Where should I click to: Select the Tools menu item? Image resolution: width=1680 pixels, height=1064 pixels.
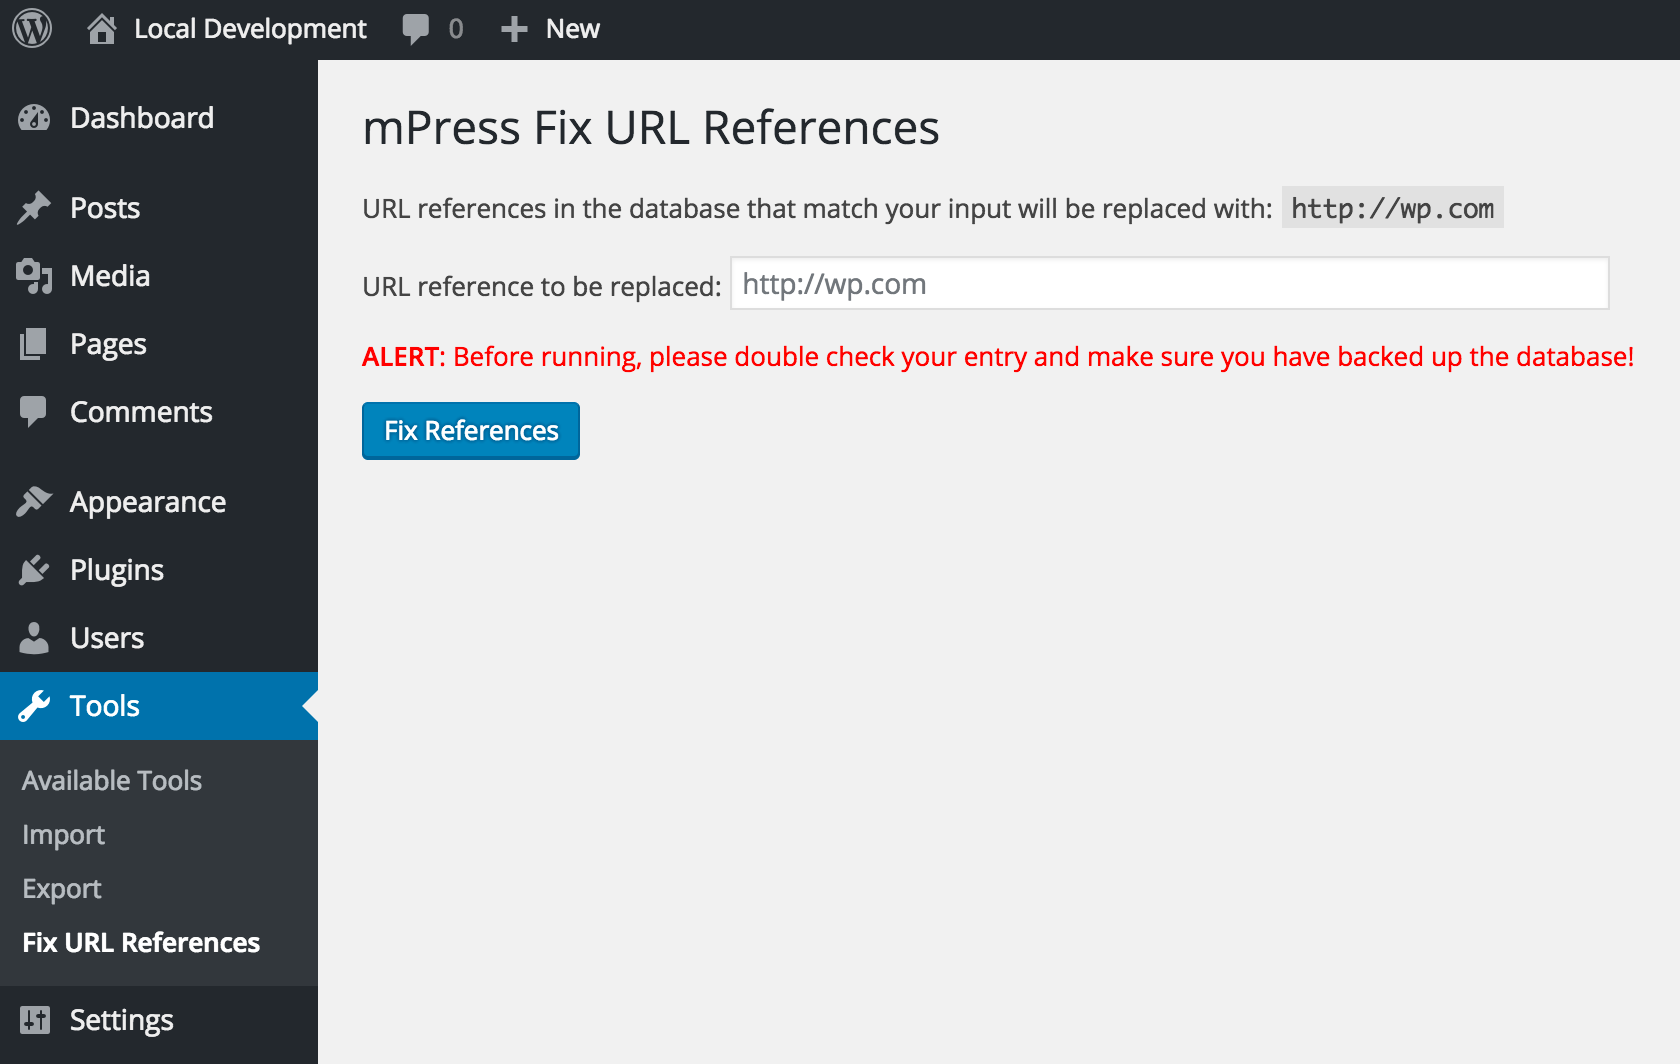[x=105, y=706]
